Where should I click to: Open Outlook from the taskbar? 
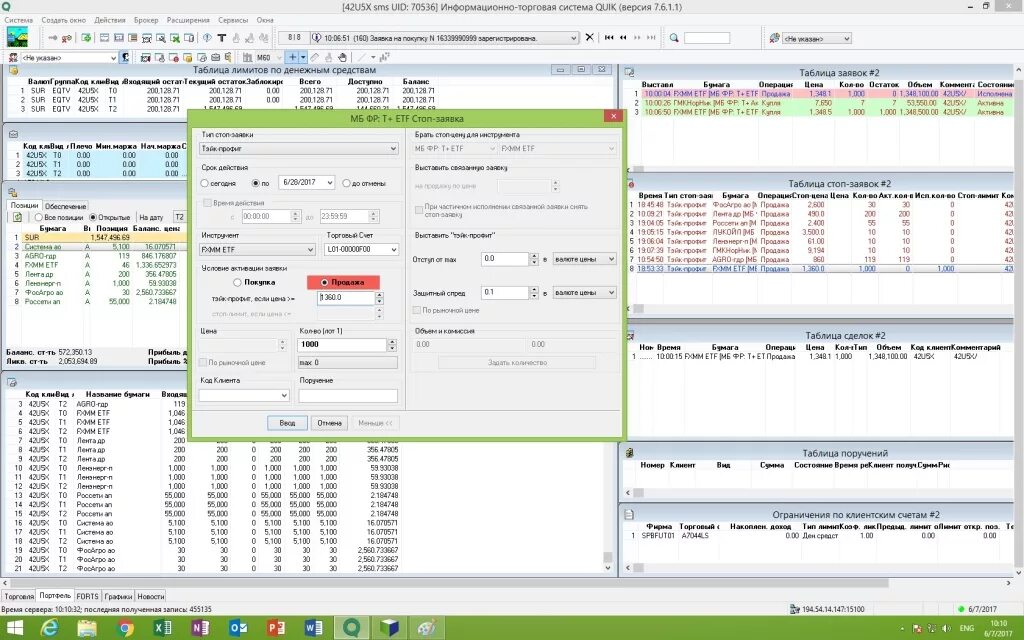point(238,628)
